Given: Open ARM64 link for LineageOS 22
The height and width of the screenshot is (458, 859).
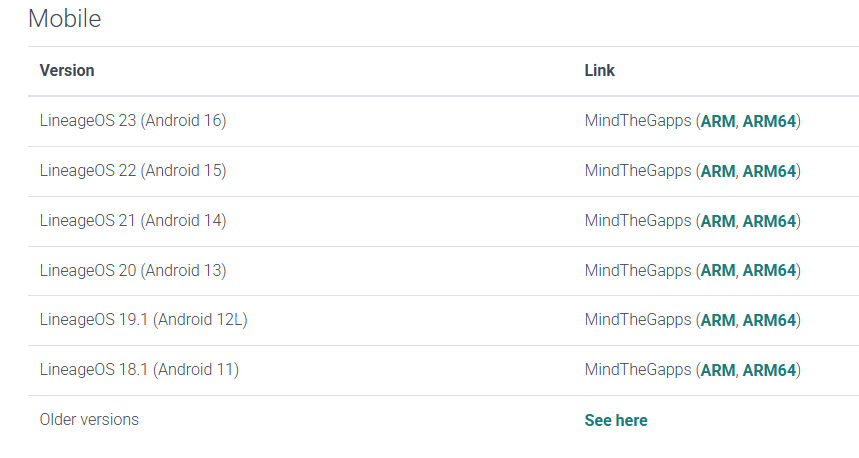Looking at the screenshot, I should click(x=769, y=171).
